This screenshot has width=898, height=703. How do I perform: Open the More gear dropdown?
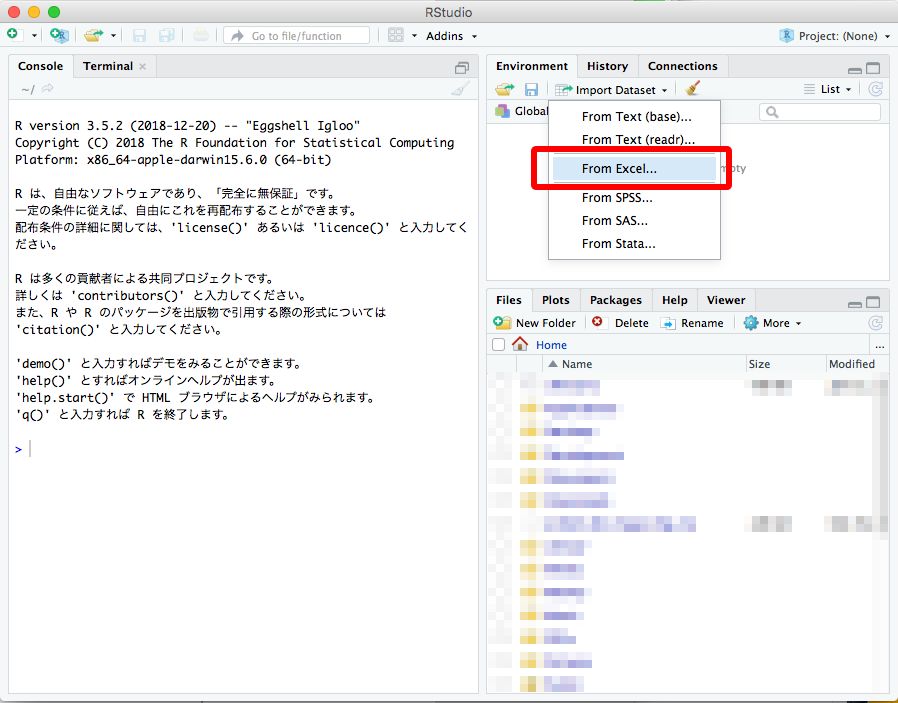point(772,323)
